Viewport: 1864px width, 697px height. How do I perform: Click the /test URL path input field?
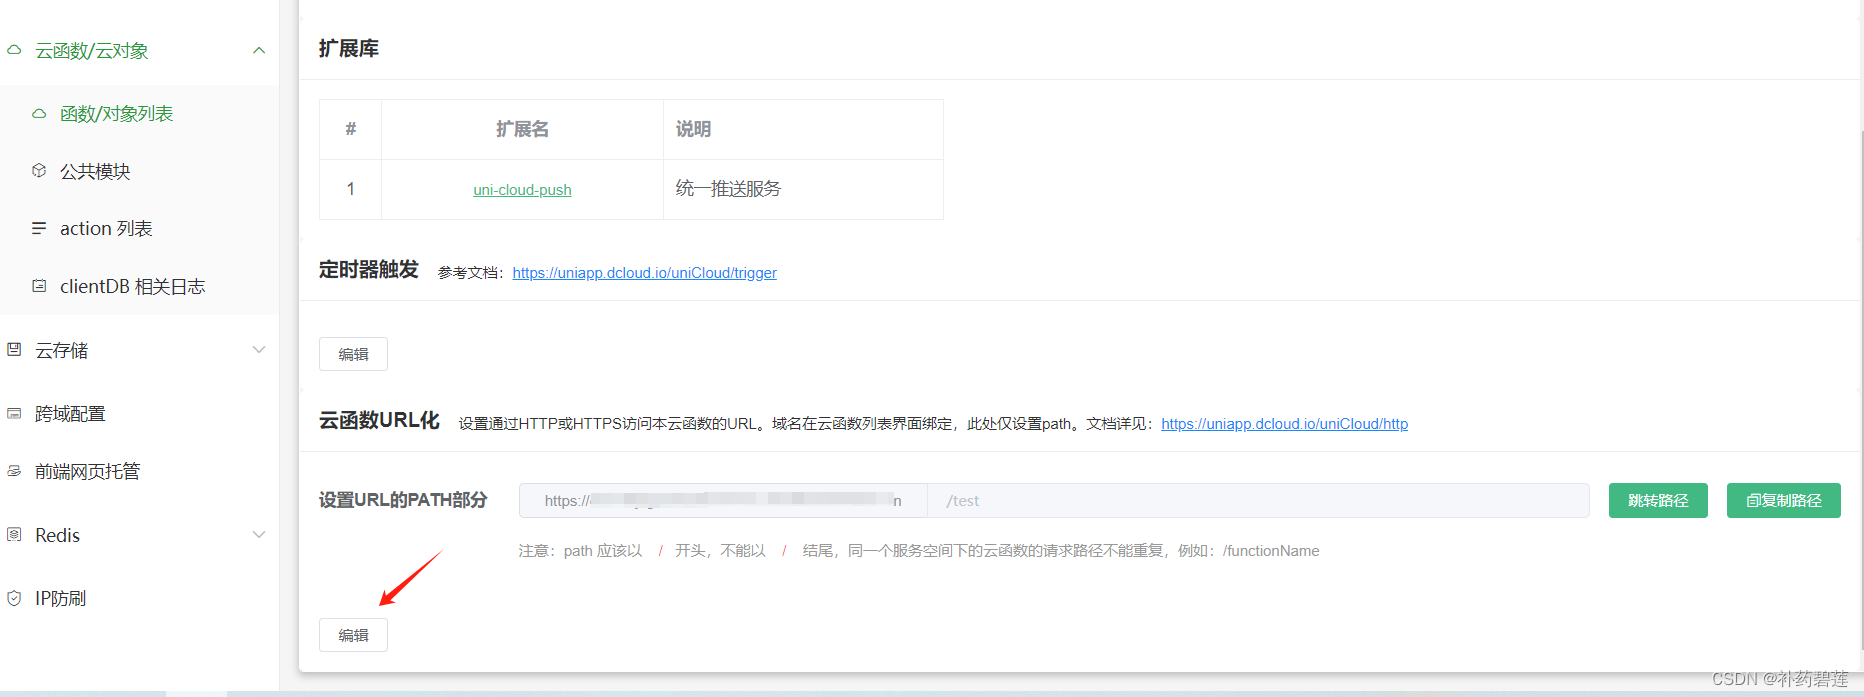click(1258, 501)
